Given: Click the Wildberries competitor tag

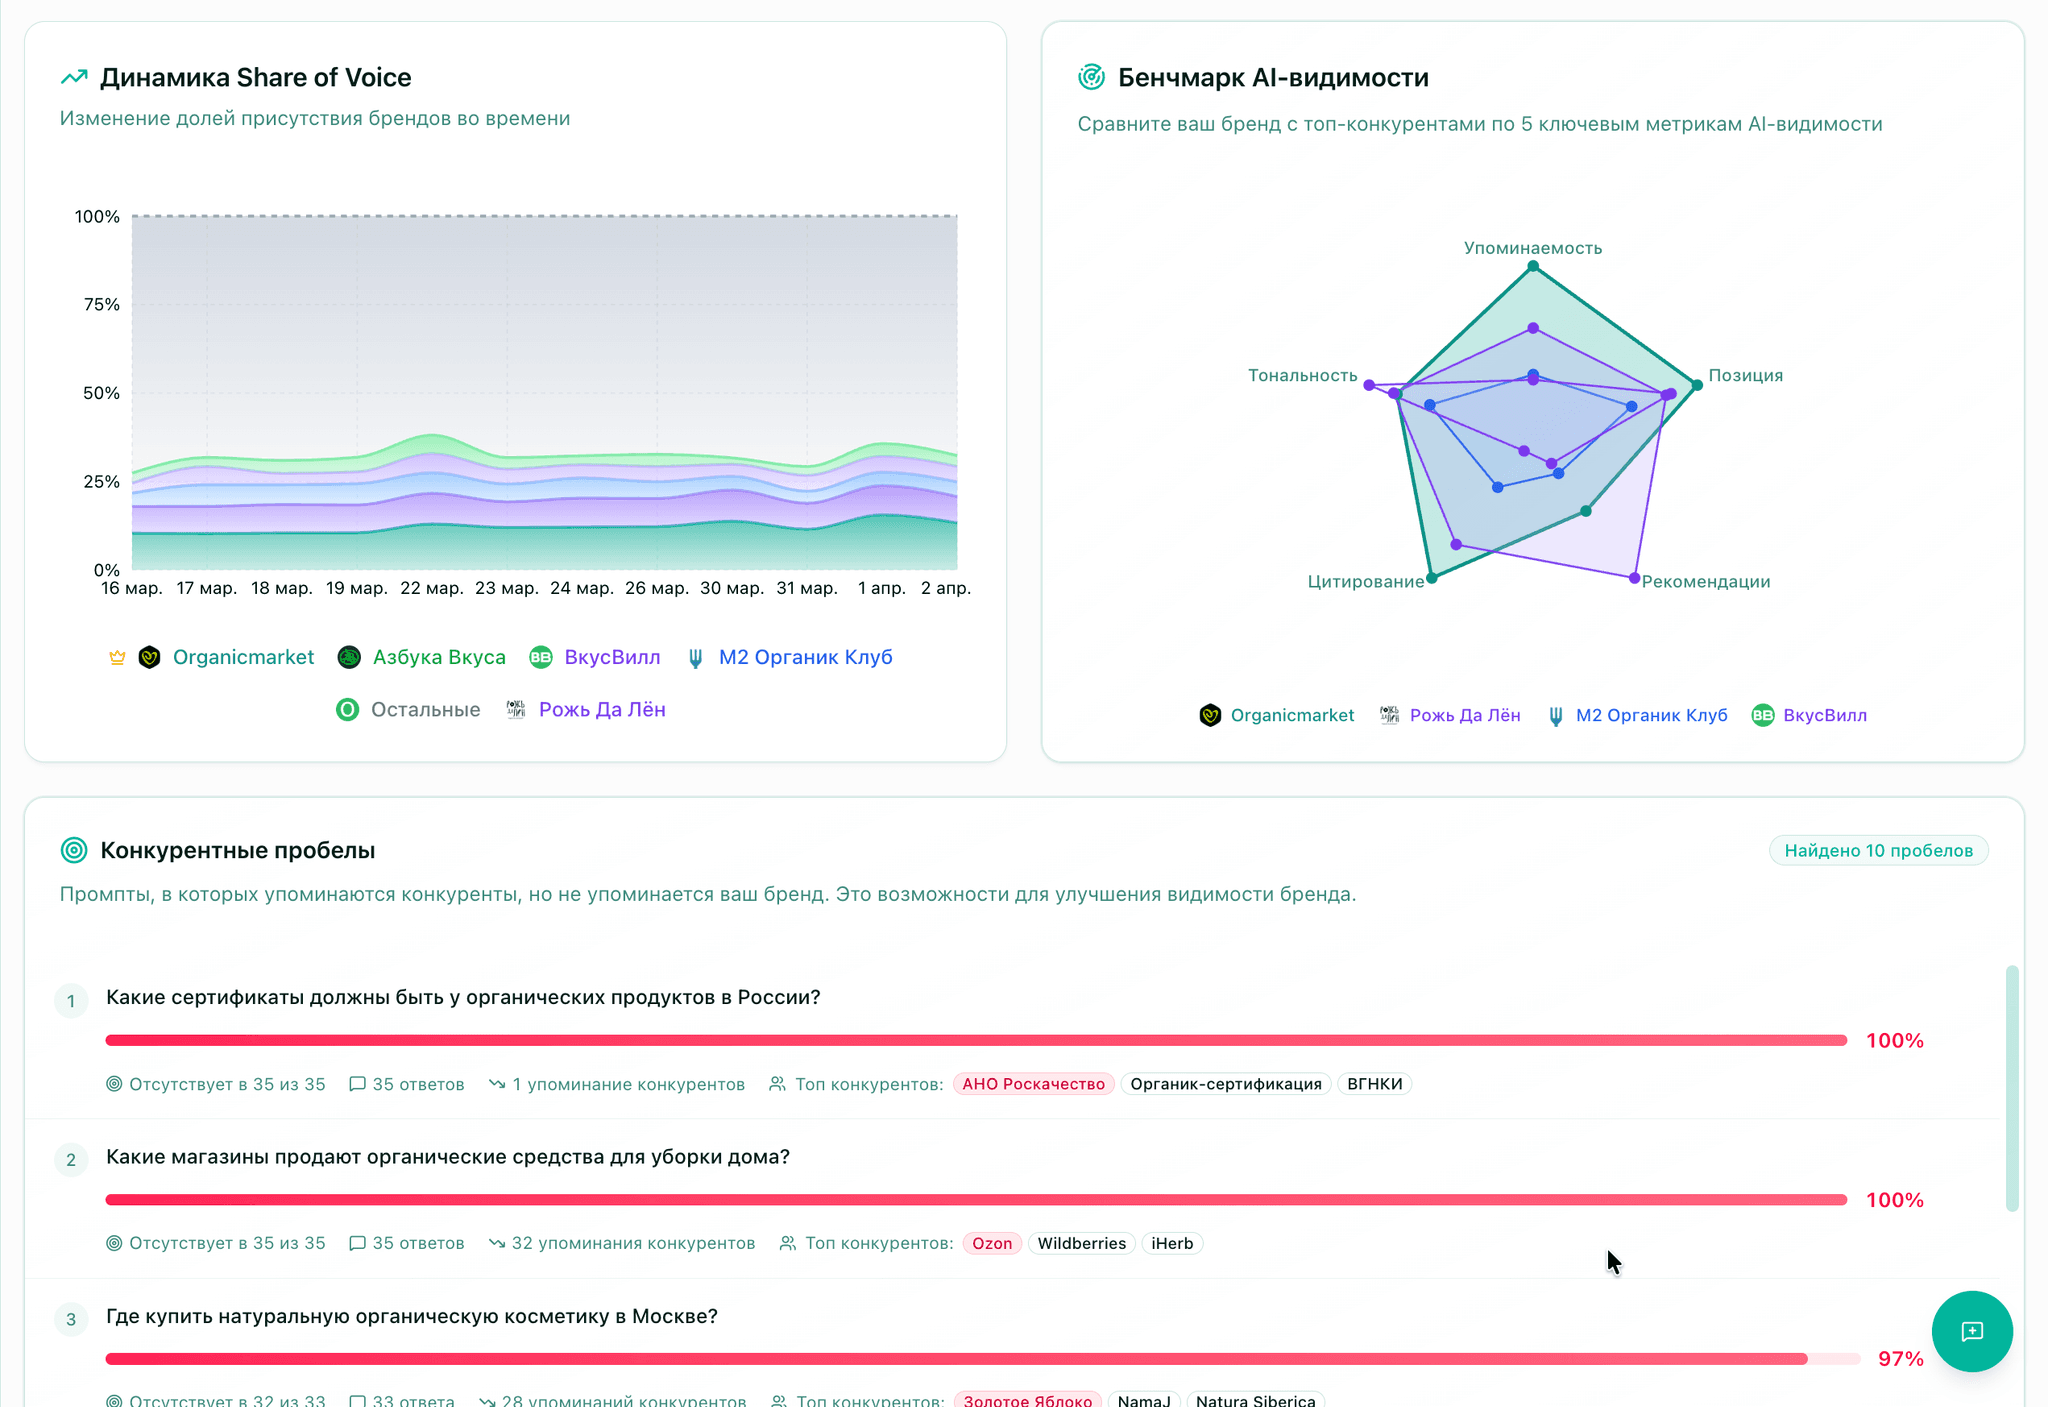Looking at the screenshot, I should pos(1081,1243).
